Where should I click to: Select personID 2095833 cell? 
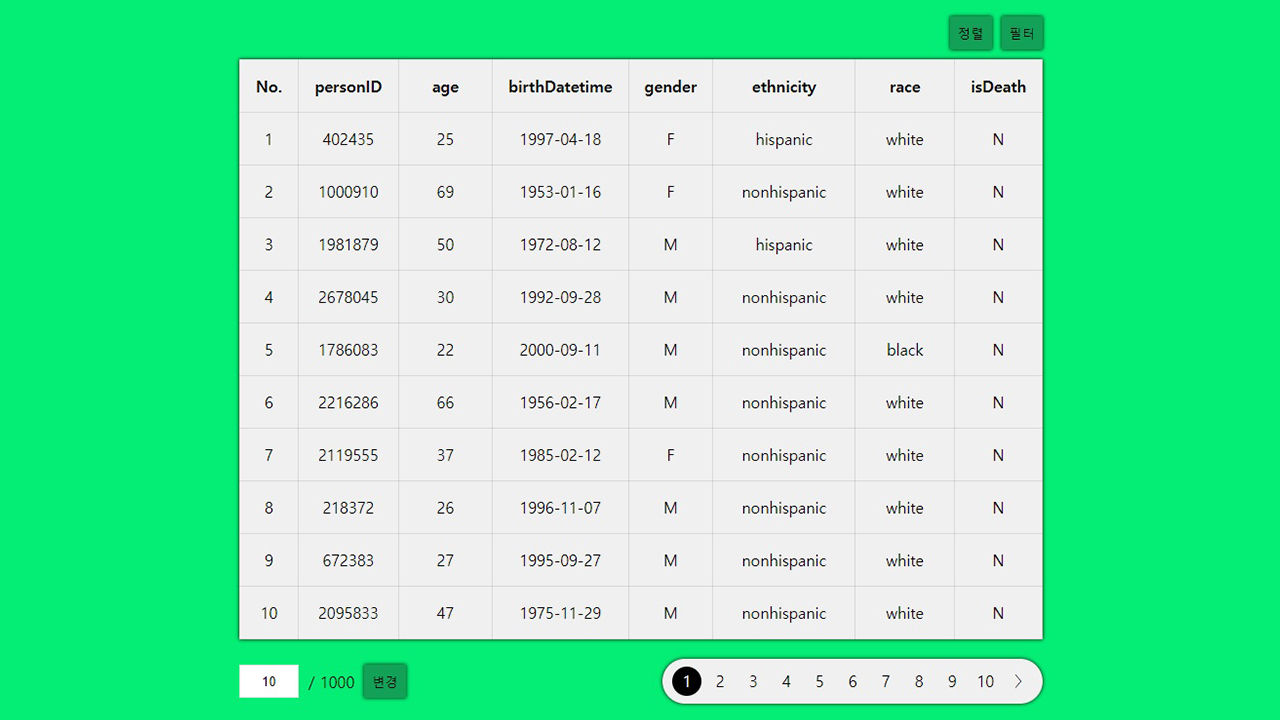(x=348, y=613)
